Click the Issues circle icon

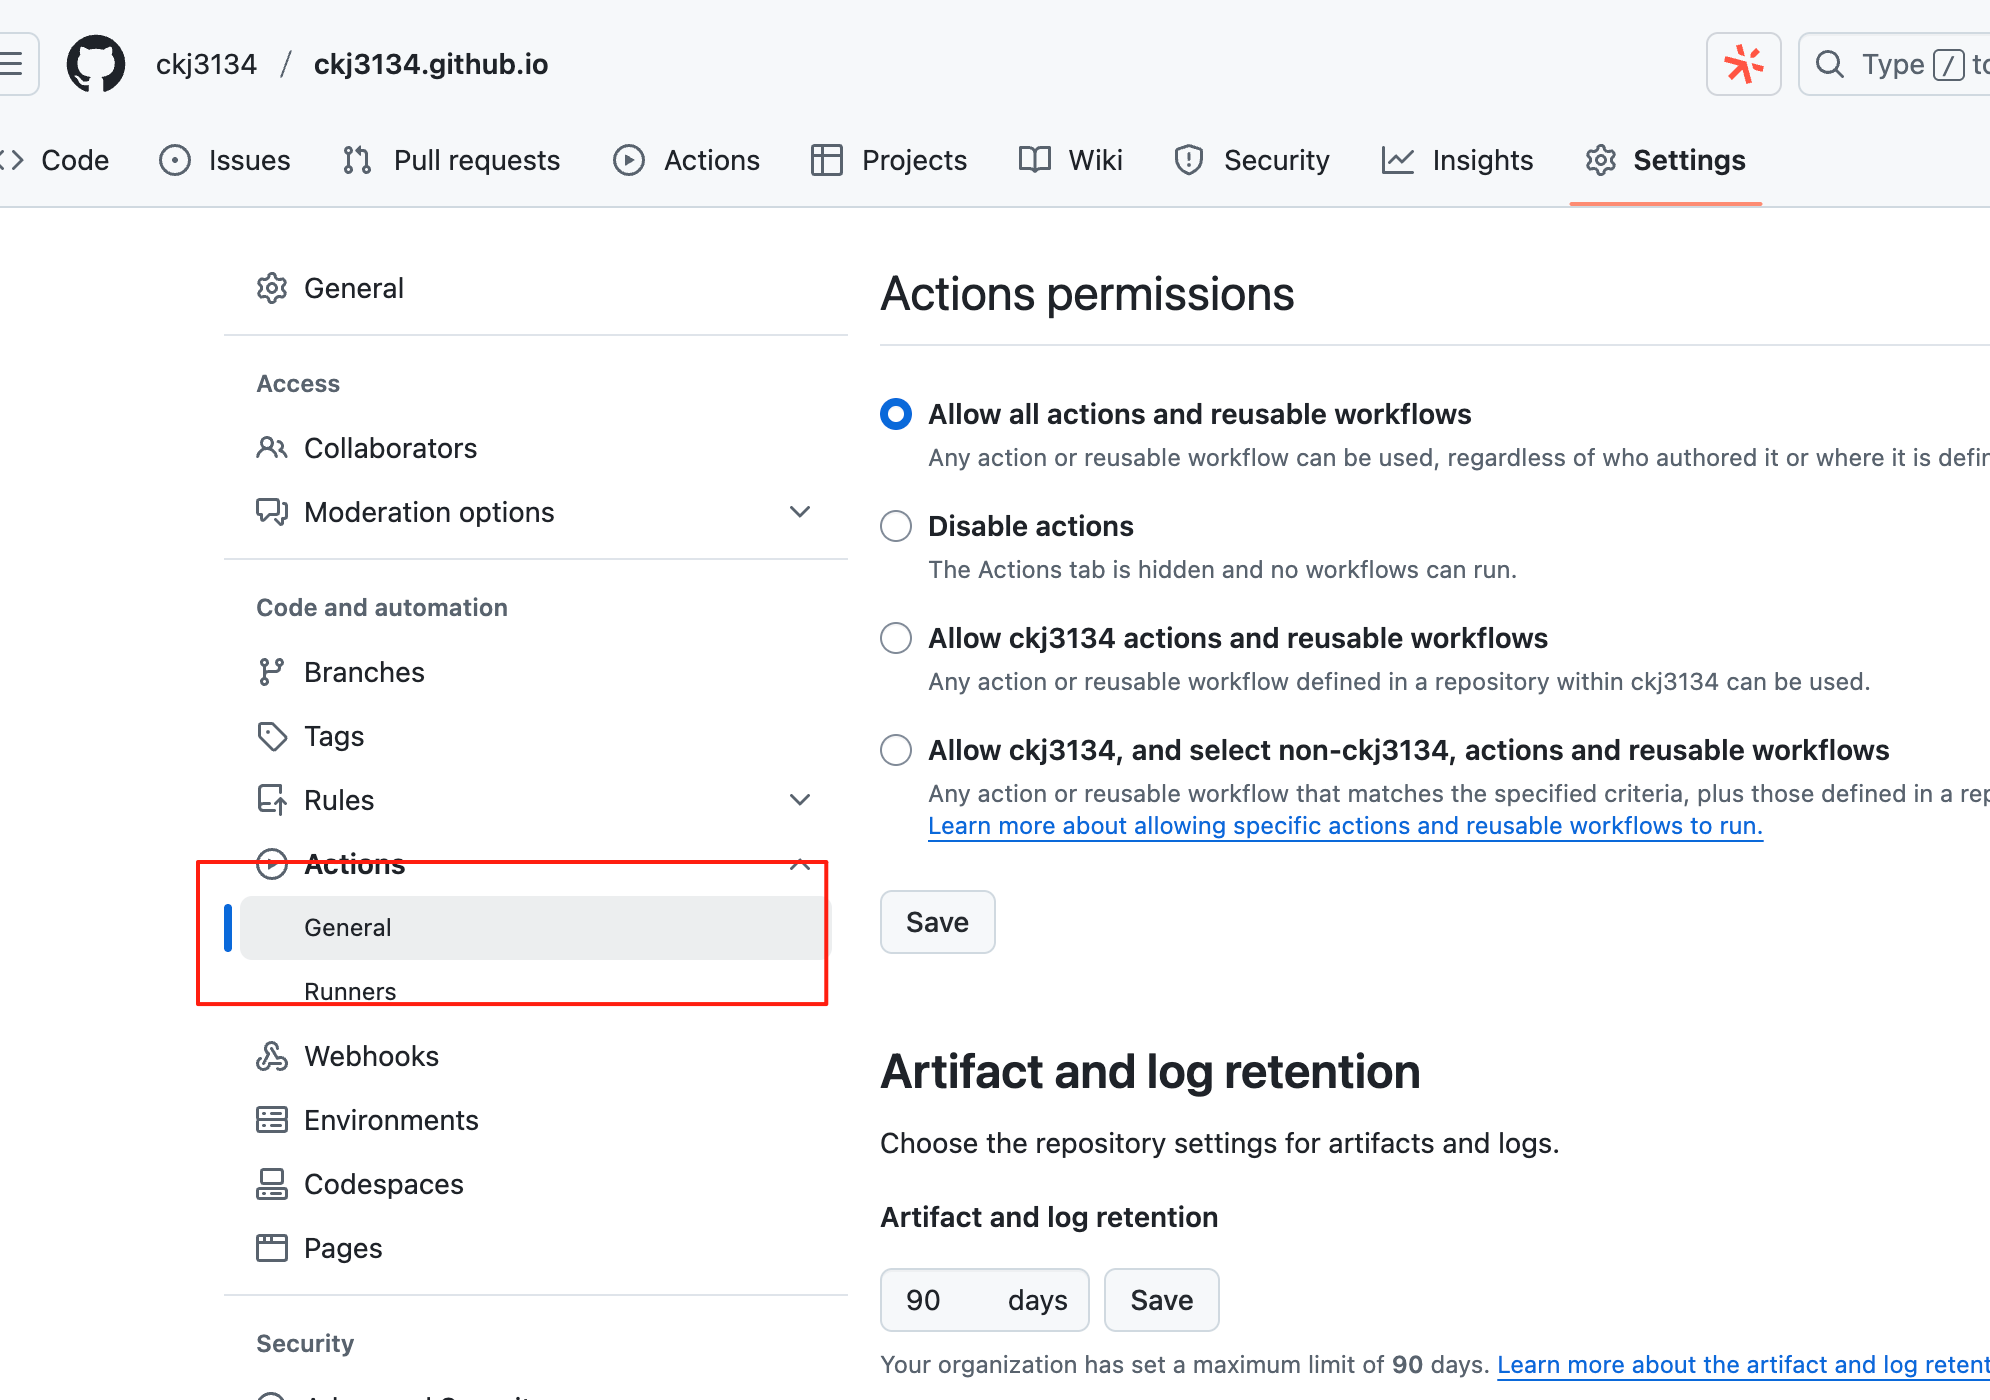174,160
